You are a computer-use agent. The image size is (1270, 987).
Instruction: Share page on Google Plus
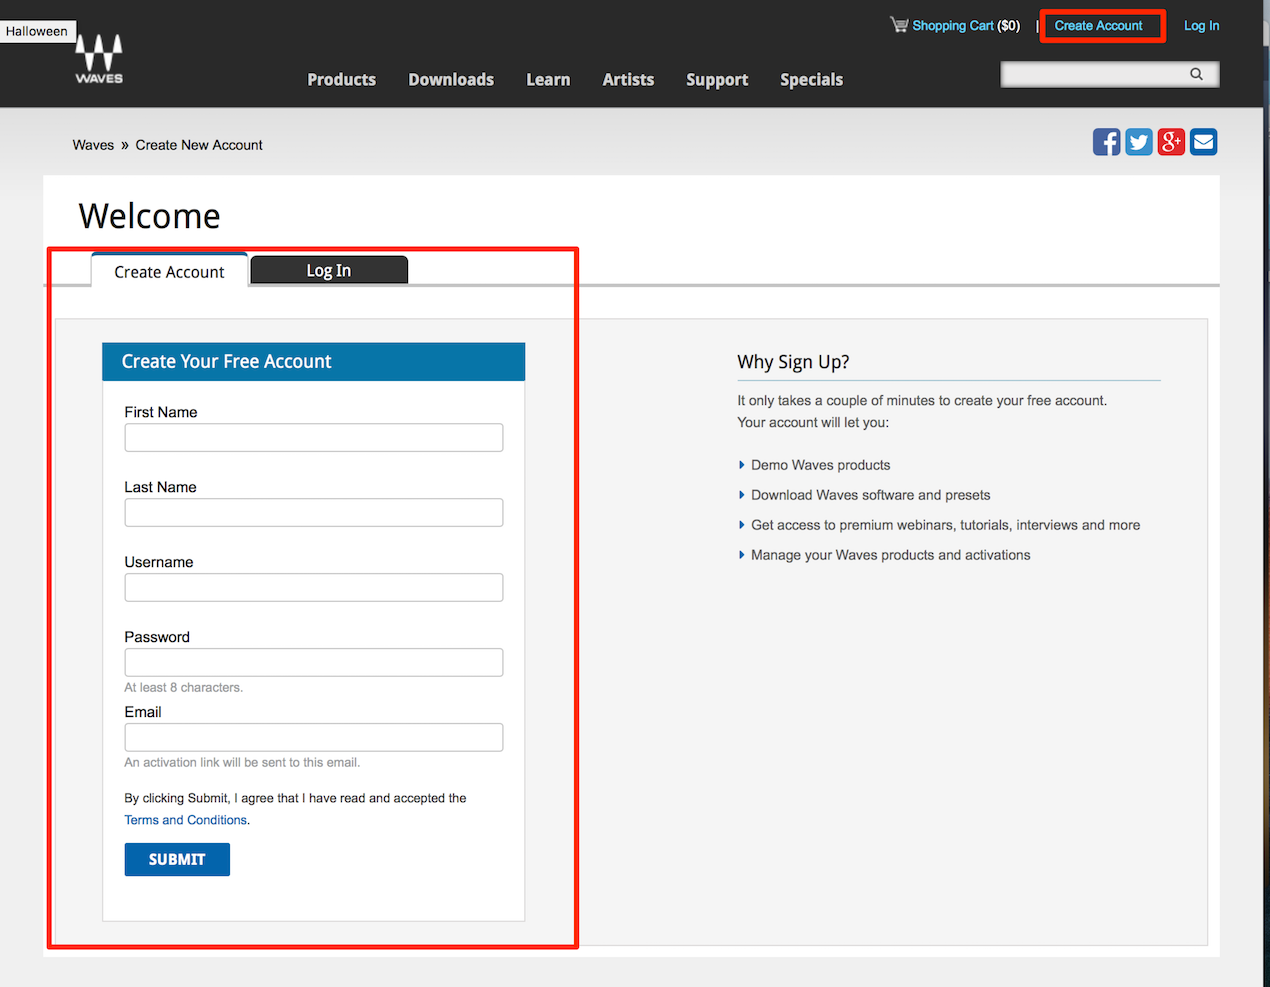tap(1171, 142)
